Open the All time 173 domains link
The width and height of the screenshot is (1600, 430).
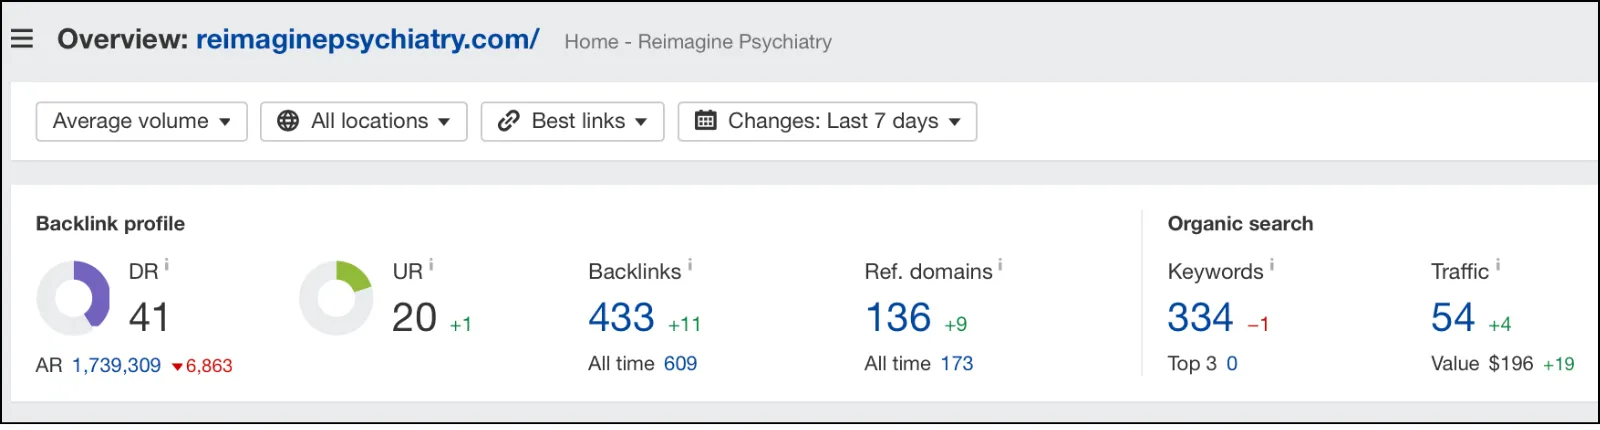[957, 364]
